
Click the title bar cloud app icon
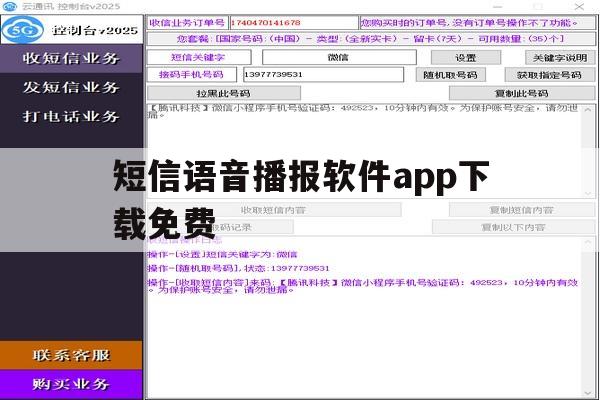pyautogui.click(x=10, y=6)
